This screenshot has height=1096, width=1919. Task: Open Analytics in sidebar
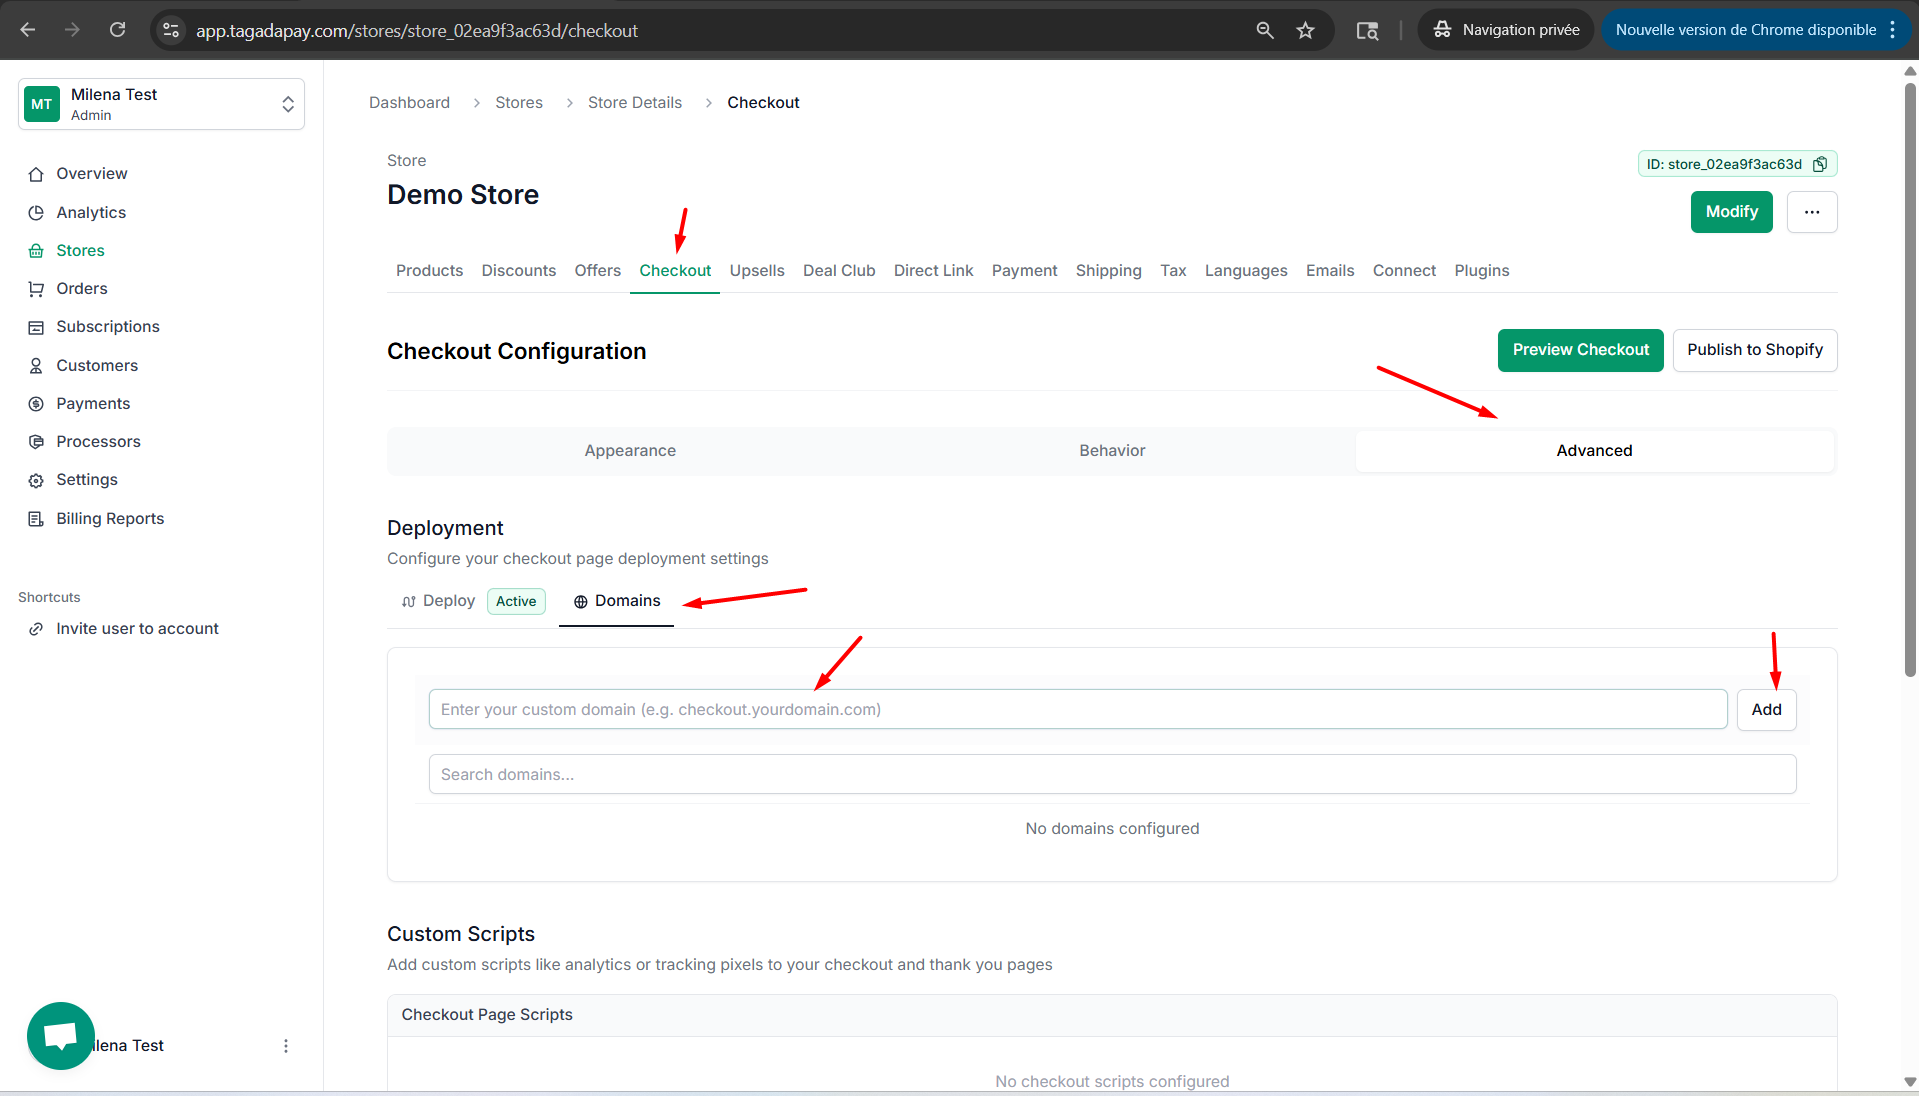(x=91, y=212)
